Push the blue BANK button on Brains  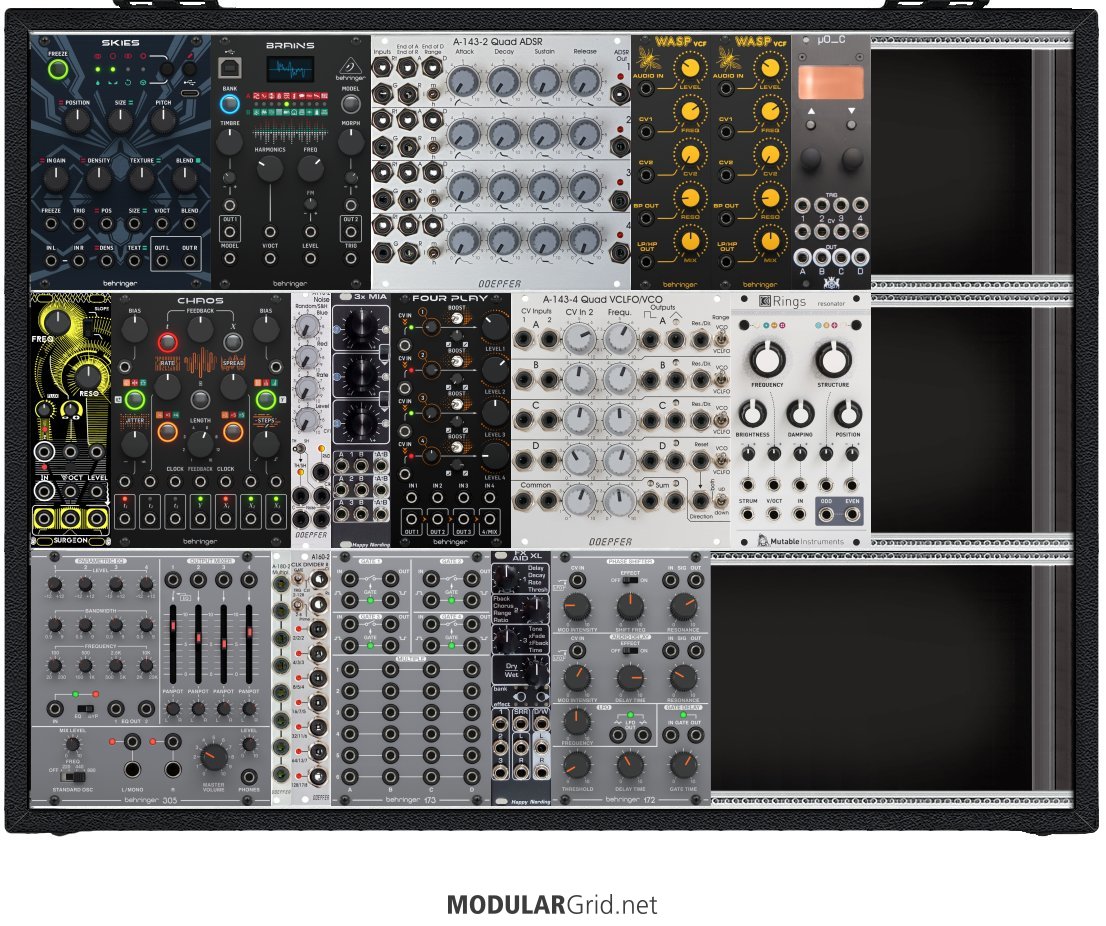point(229,104)
